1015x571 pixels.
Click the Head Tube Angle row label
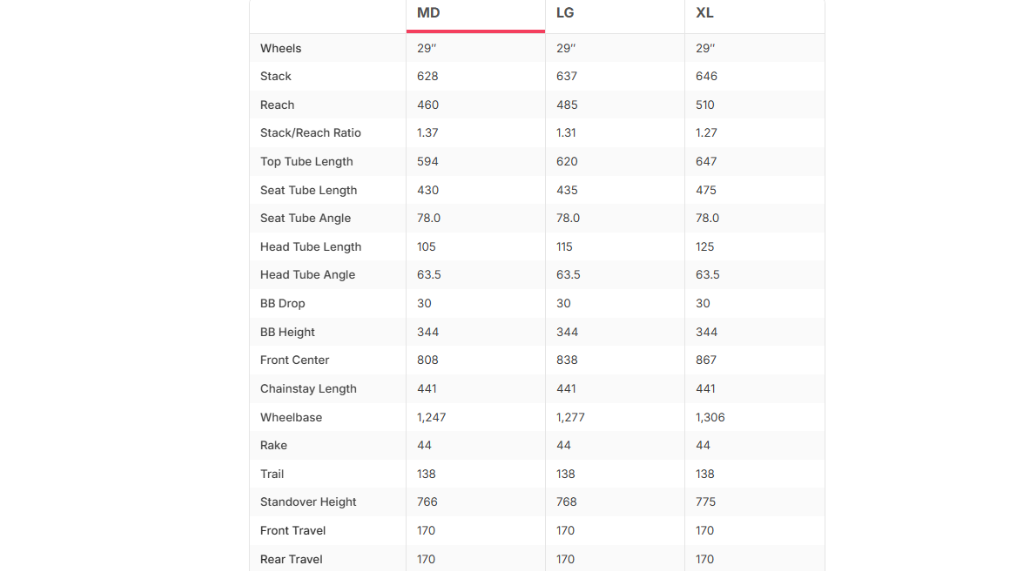(x=307, y=275)
